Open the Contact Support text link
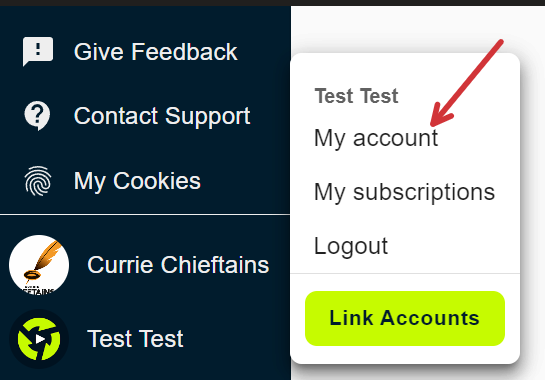The image size is (545, 380). (x=162, y=116)
